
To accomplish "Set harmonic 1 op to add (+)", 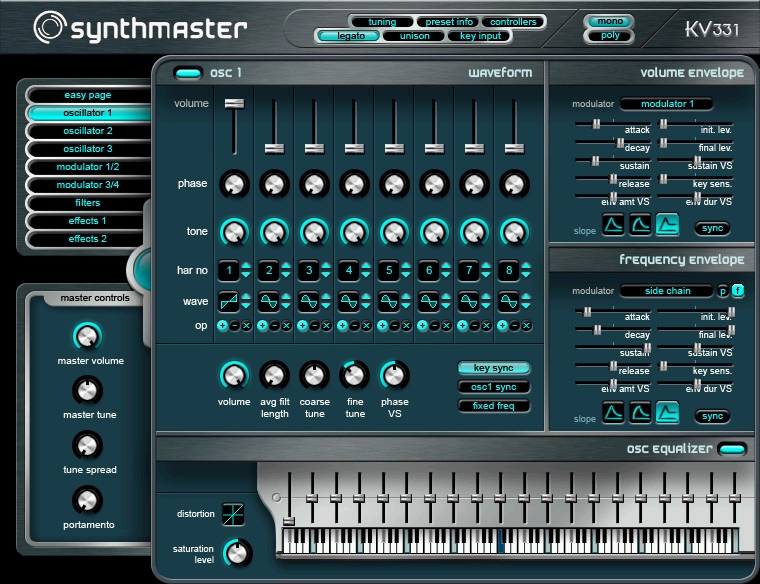I will click(x=222, y=326).
